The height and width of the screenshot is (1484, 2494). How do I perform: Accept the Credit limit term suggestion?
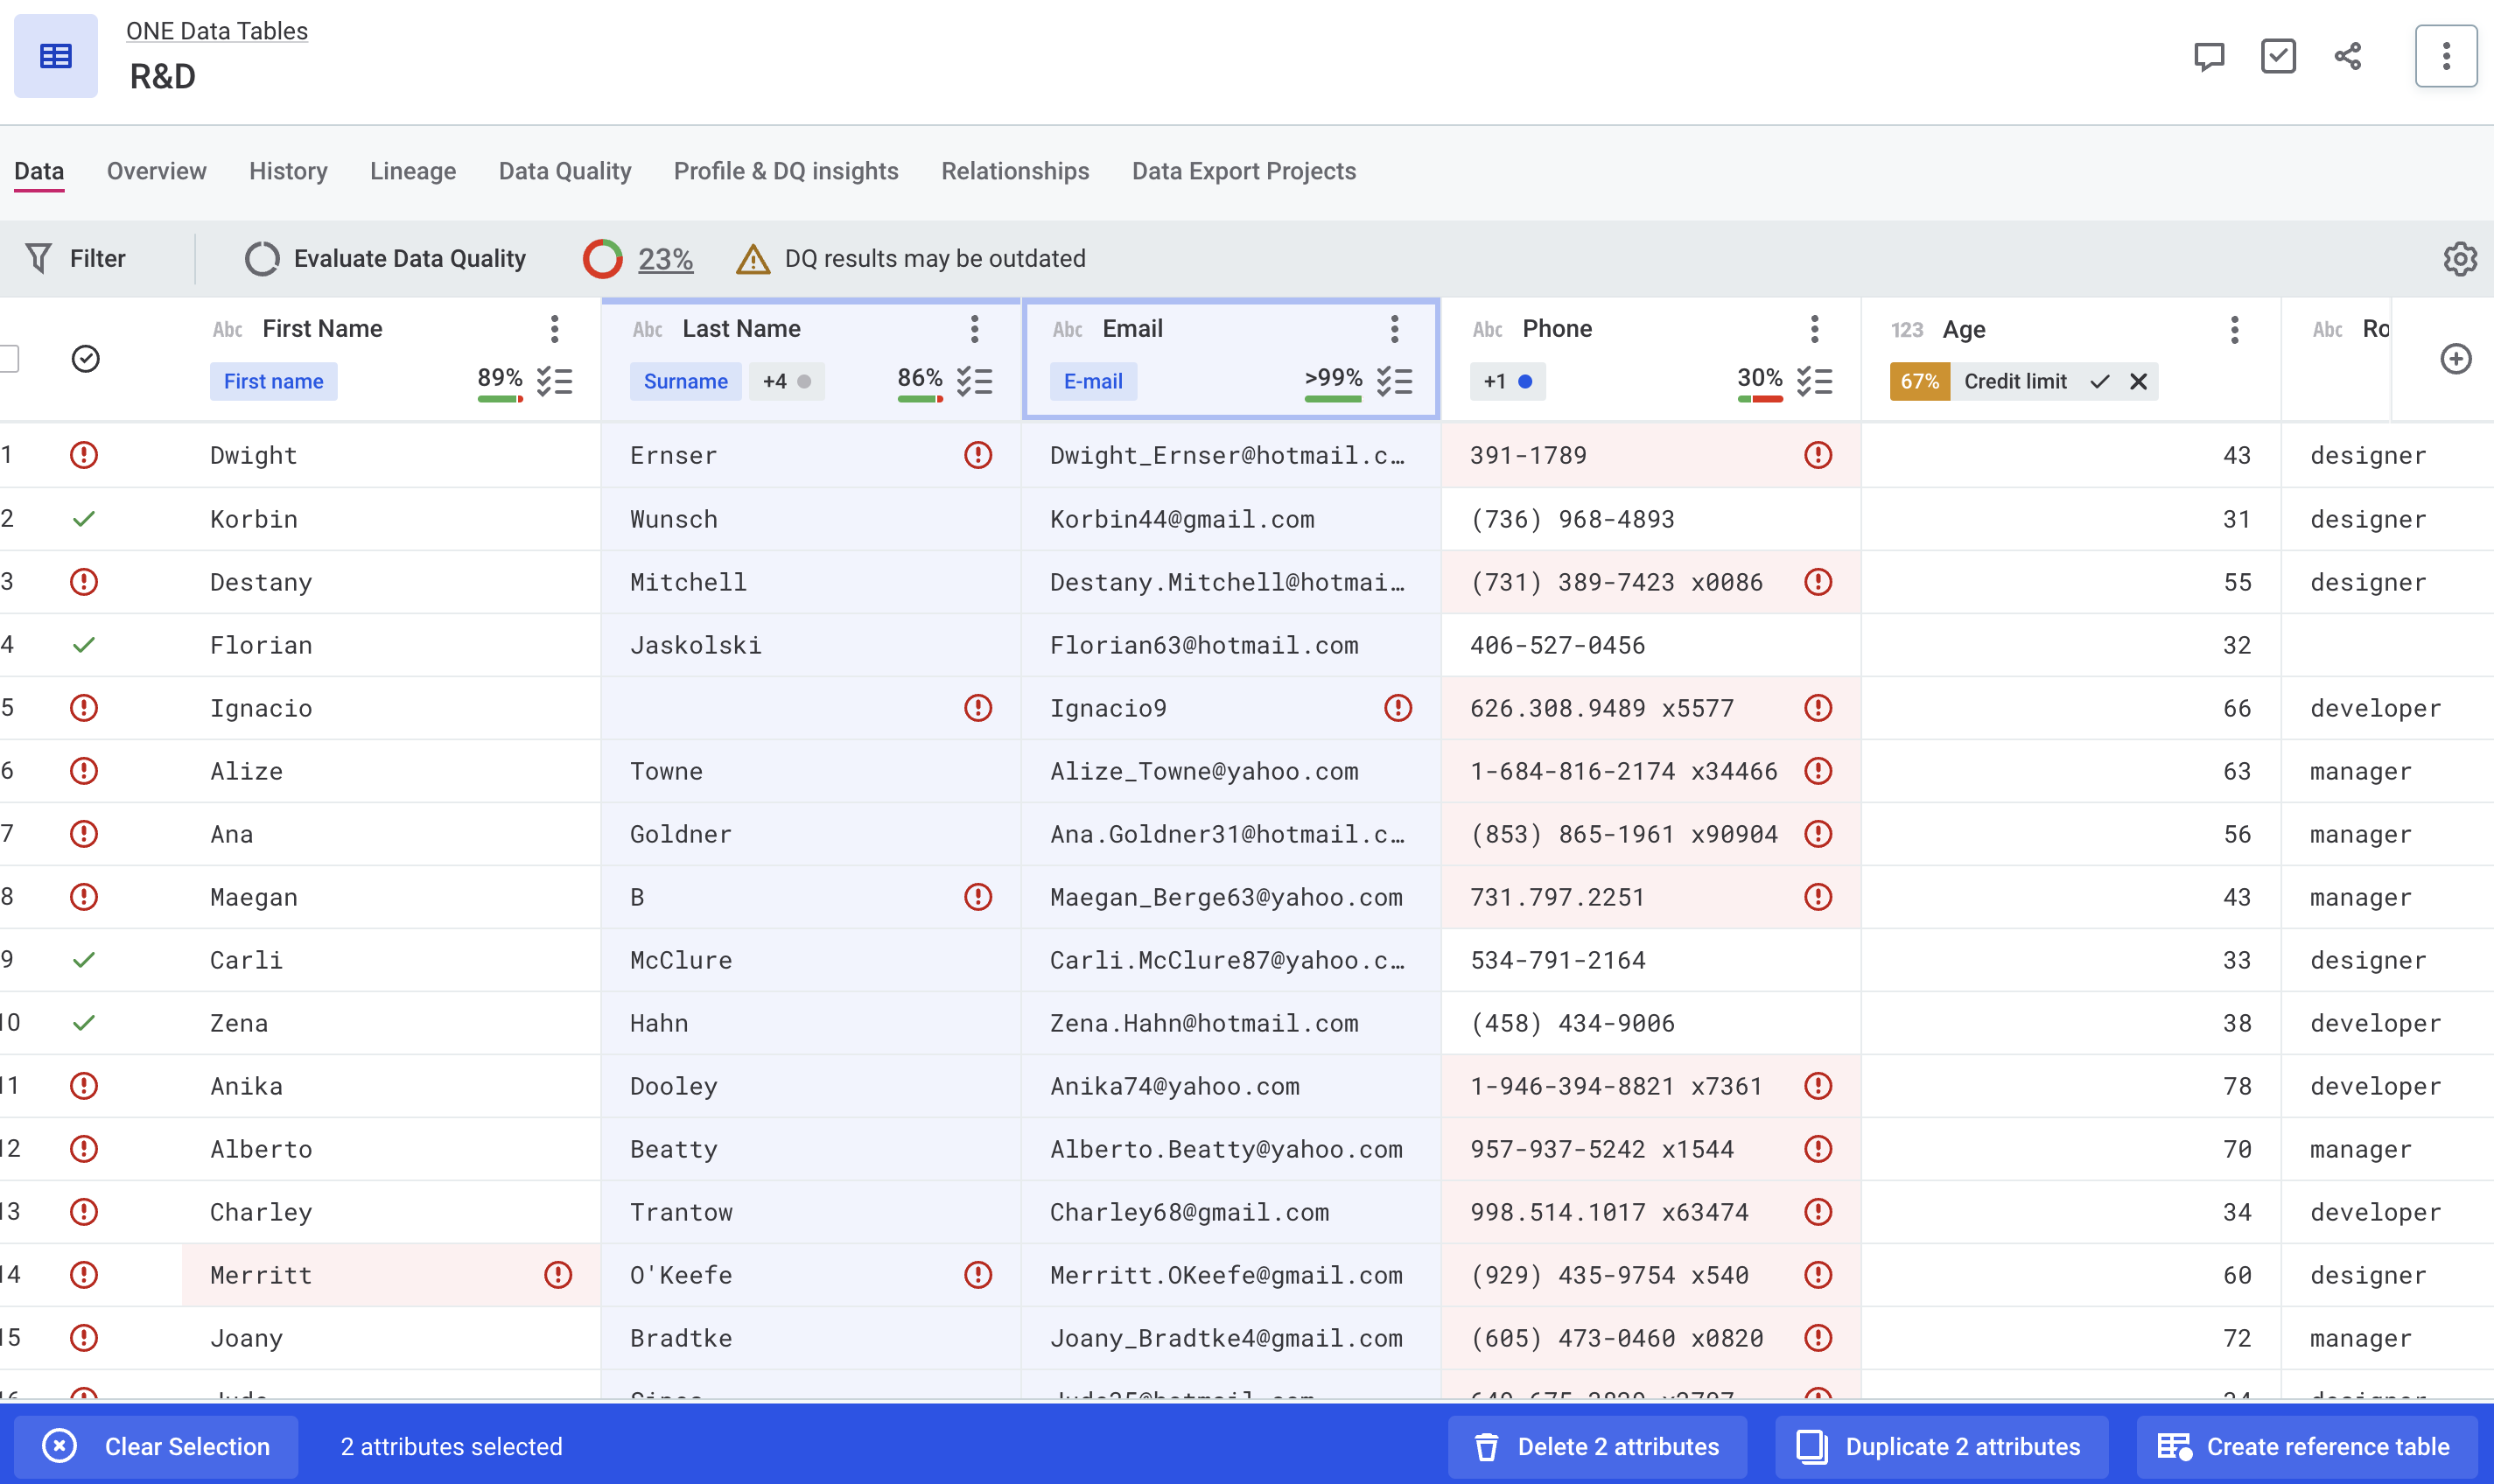pyautogui.click(x=2100, y=381)
